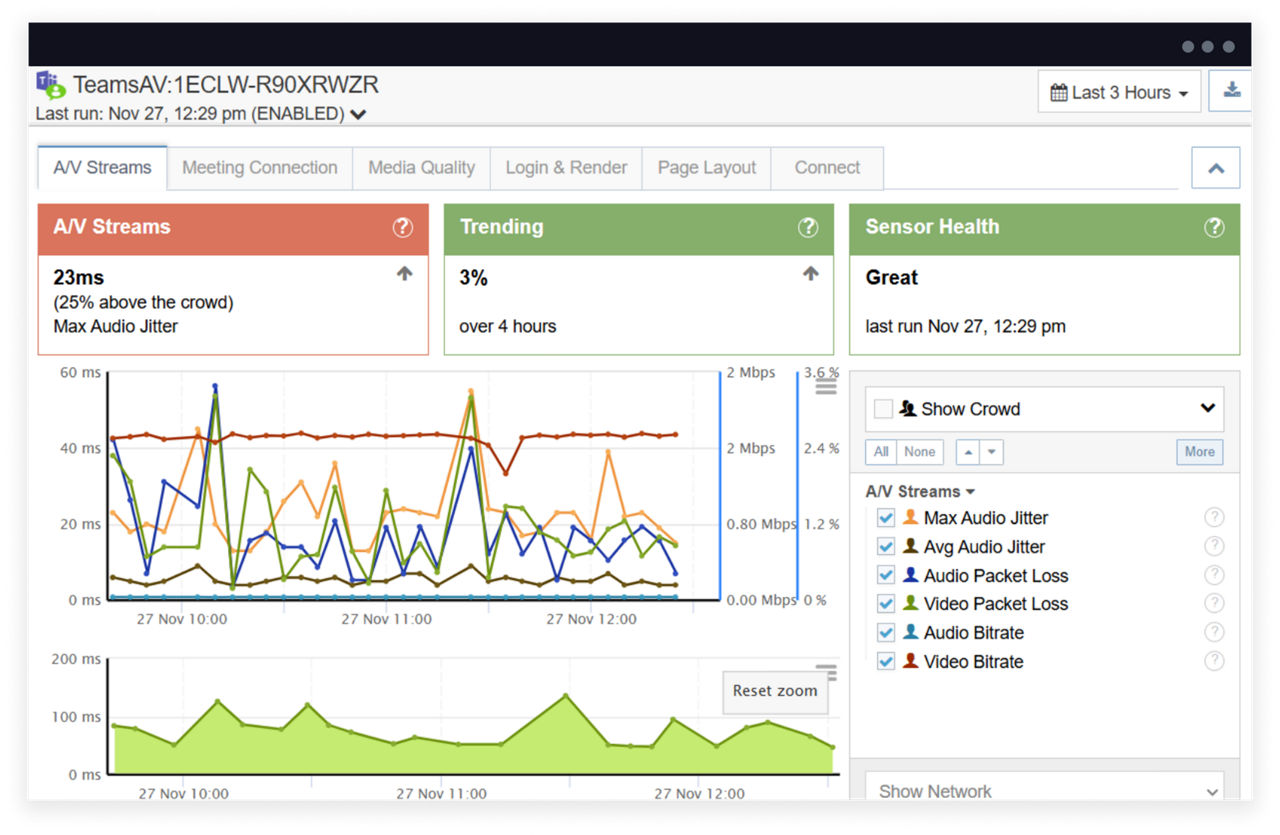Click the More button

1199,452
